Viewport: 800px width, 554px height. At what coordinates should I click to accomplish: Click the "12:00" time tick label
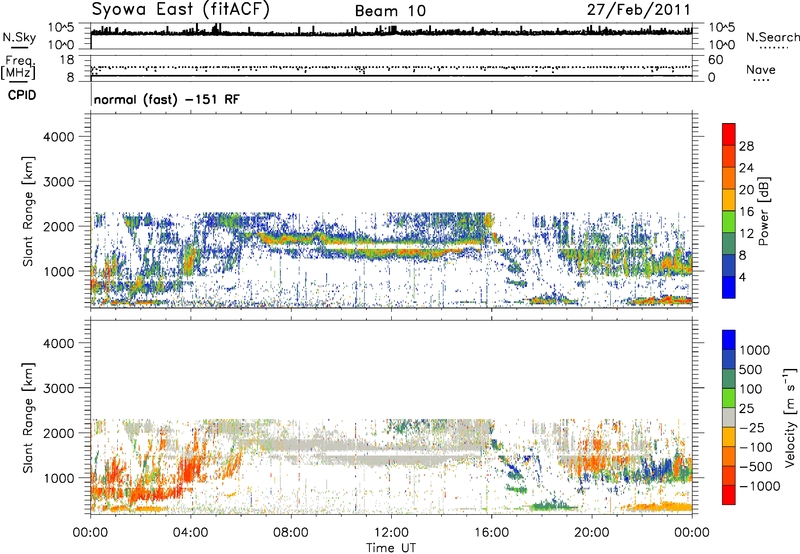coord(391,533)
